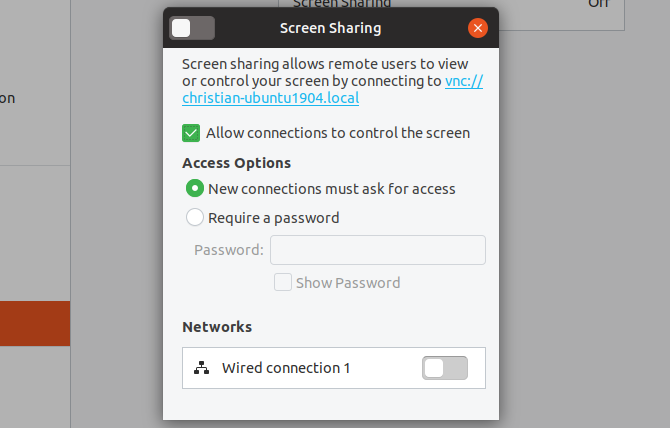The width and height of the screenshot is (670, 428).
Task: Select the Require a password radio button
Action: click(x=195, y=217)
